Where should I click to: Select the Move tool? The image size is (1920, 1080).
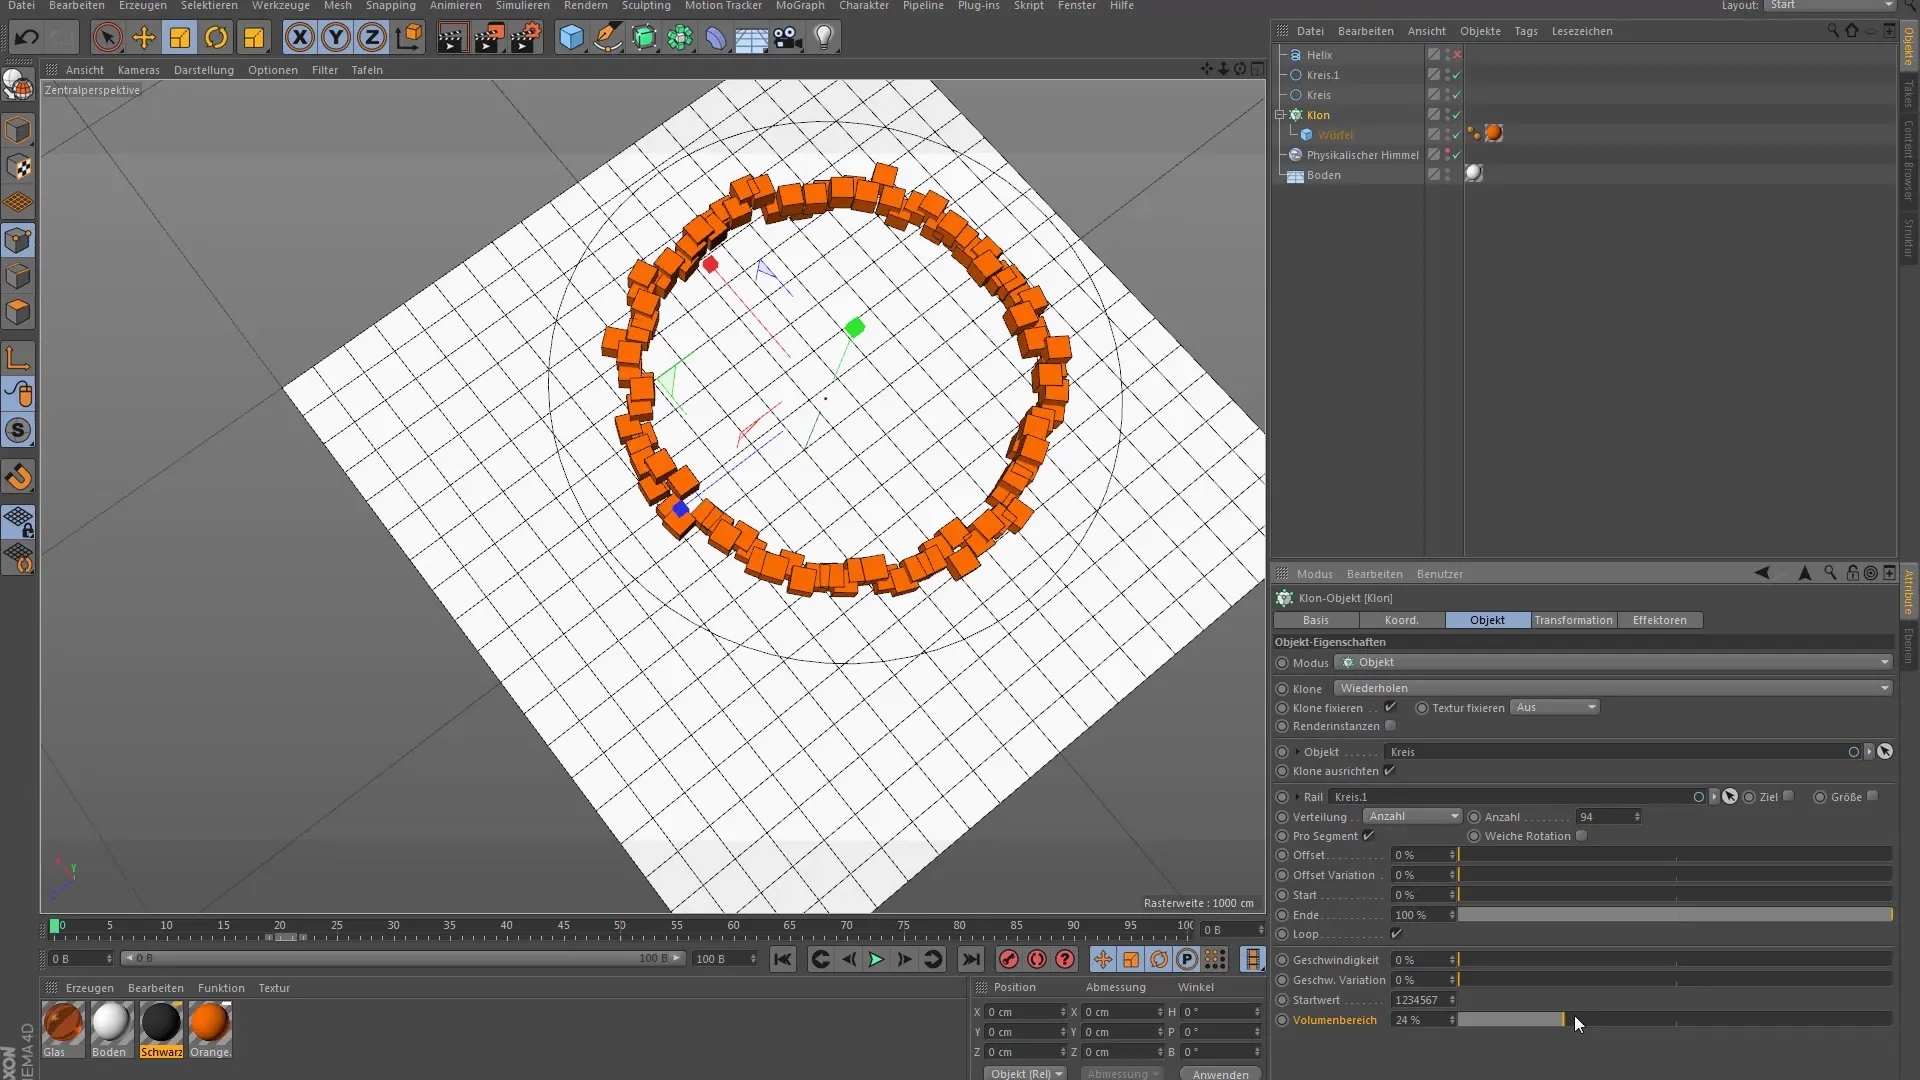(x=144, y=38)
